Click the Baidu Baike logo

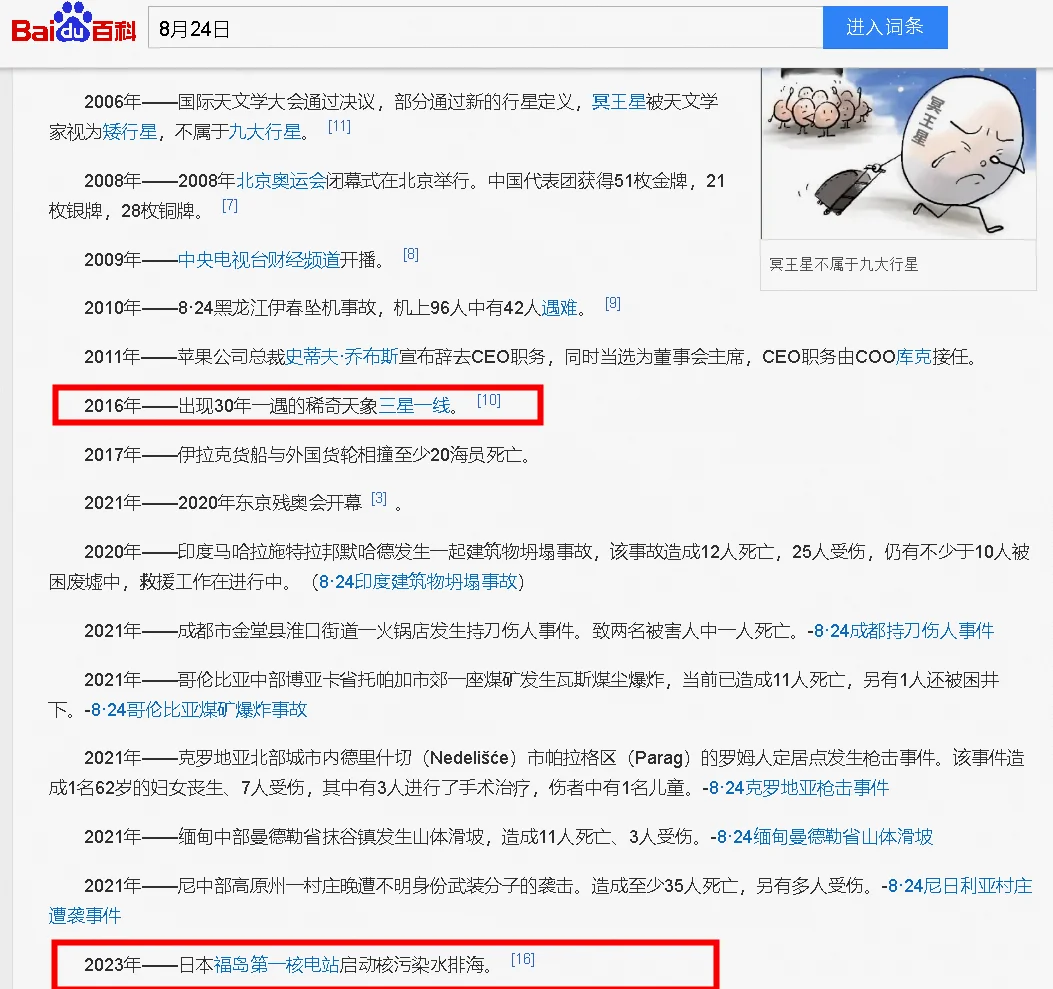click(x=74, y=24)
